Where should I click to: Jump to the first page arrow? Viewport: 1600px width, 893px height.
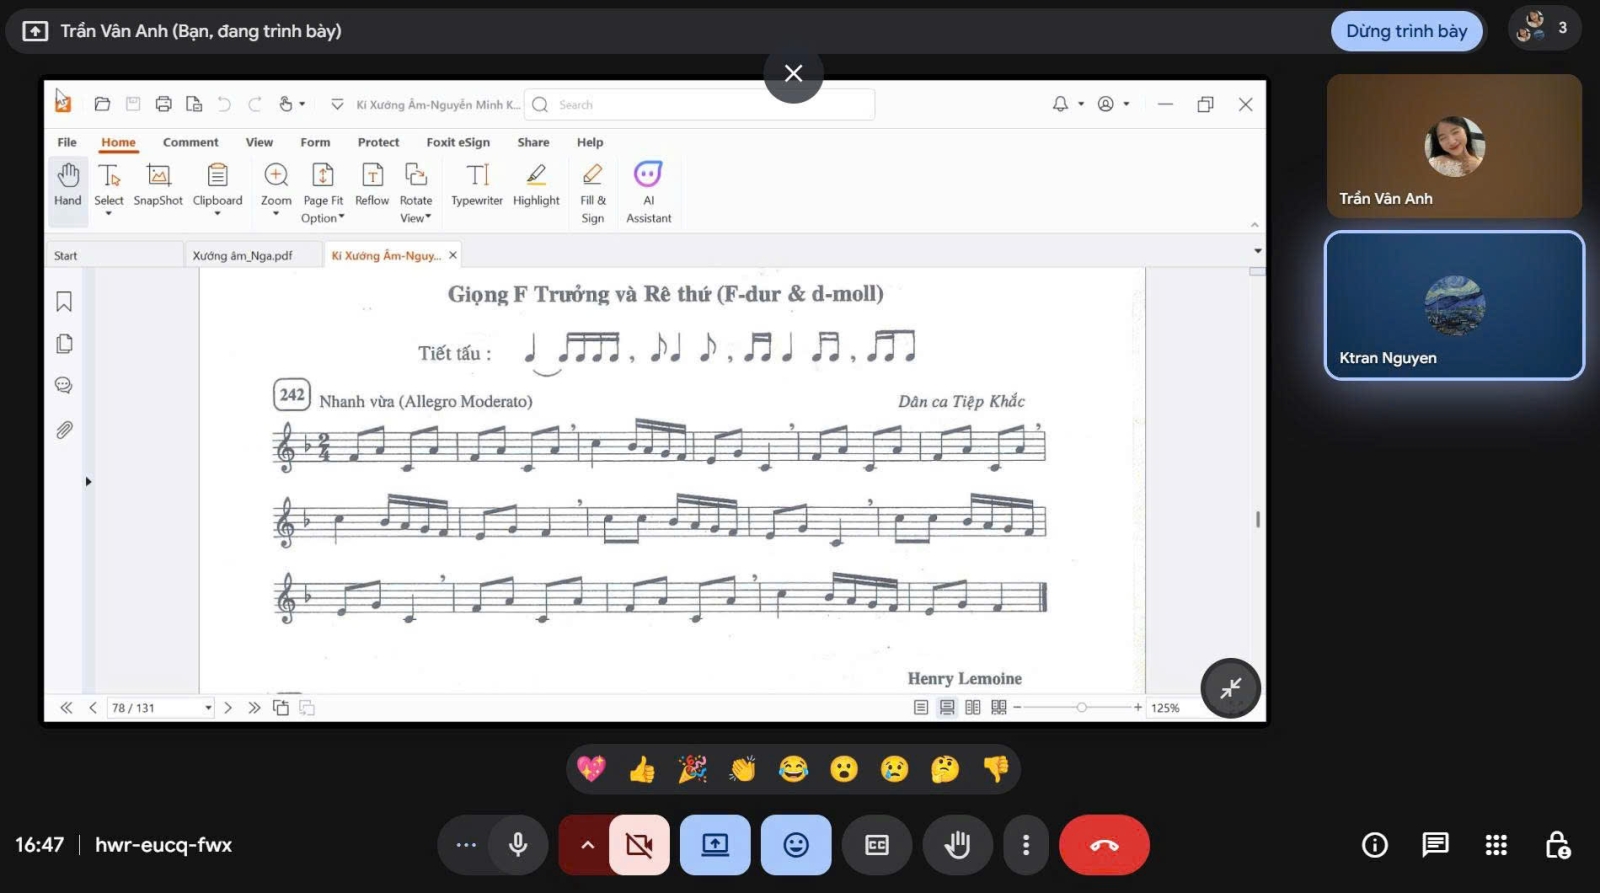click(x=66, y=708)
